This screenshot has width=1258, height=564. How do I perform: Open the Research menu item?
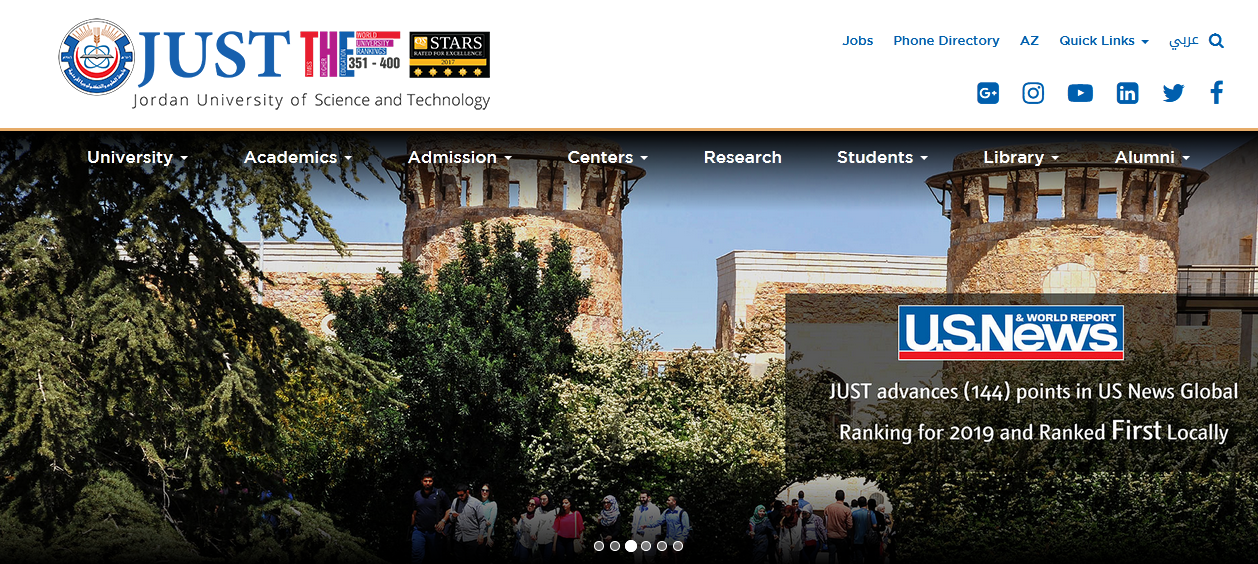coord(742,157)
